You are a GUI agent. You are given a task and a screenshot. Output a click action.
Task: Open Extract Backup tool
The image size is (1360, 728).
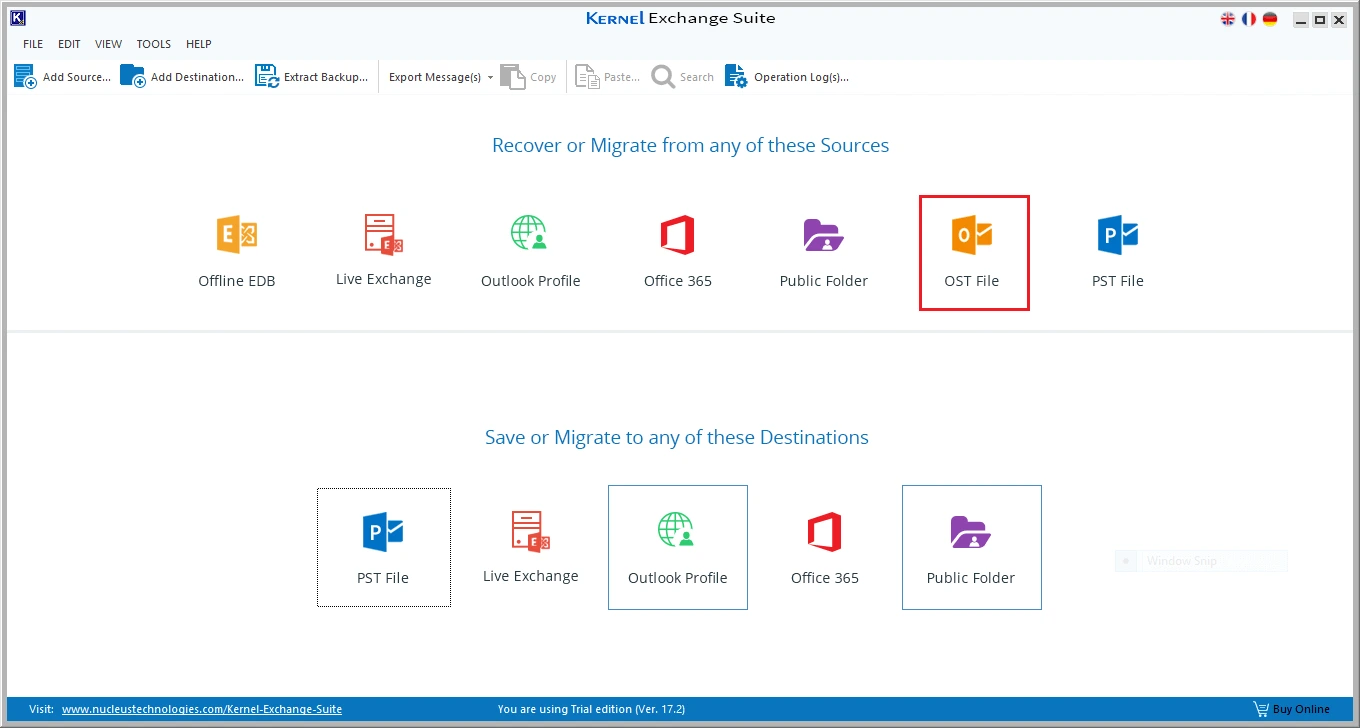click(311, 77)
